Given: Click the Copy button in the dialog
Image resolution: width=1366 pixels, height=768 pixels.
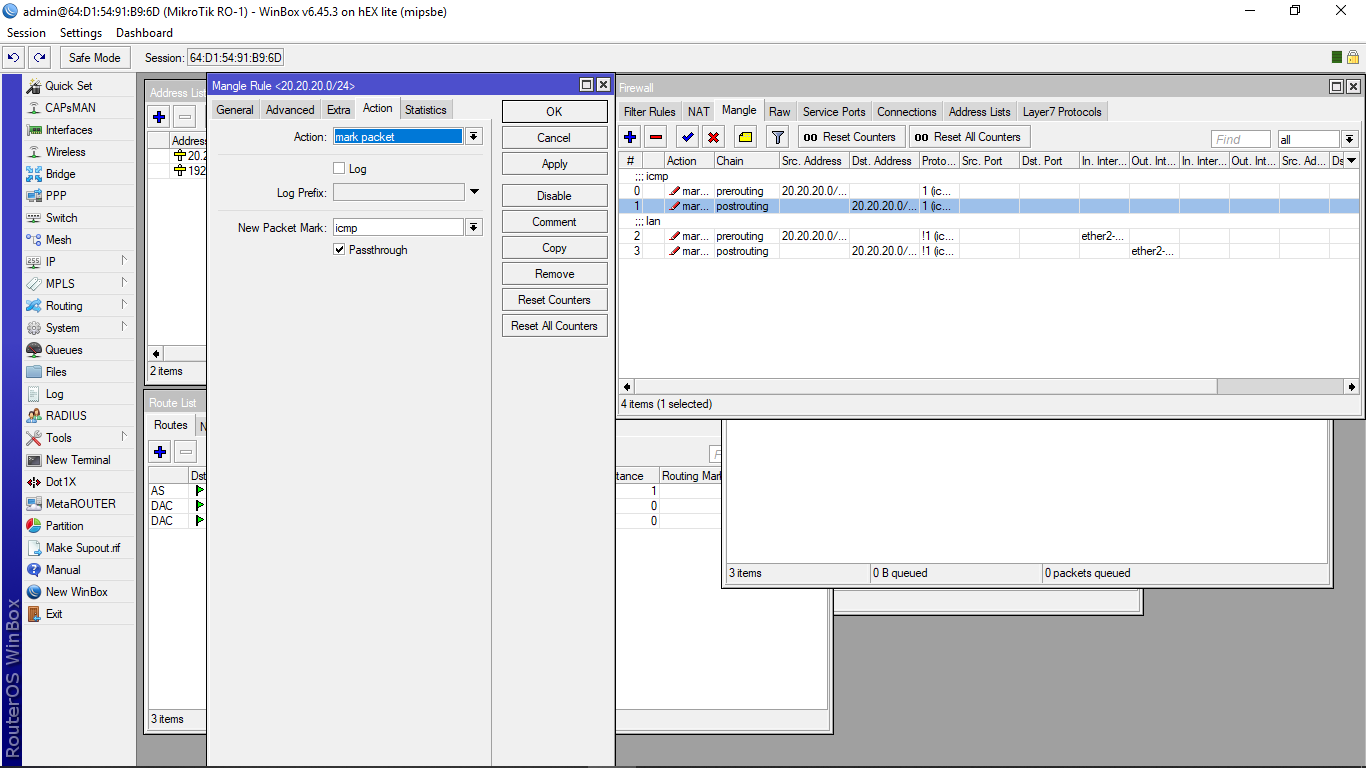Looking at the screenshot, I should pos(554,248).
